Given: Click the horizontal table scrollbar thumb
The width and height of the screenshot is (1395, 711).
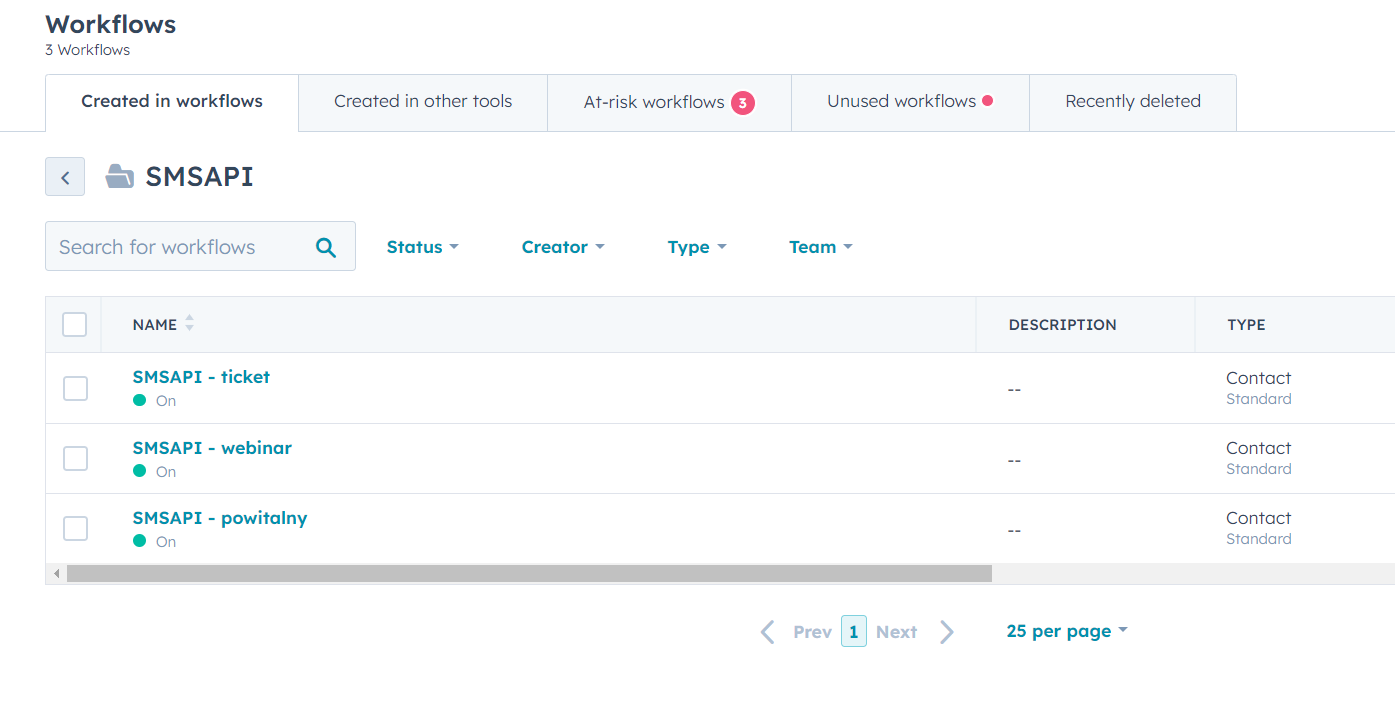Looking at the screenshot, I should pyautogui.click(x=529, y=574).
